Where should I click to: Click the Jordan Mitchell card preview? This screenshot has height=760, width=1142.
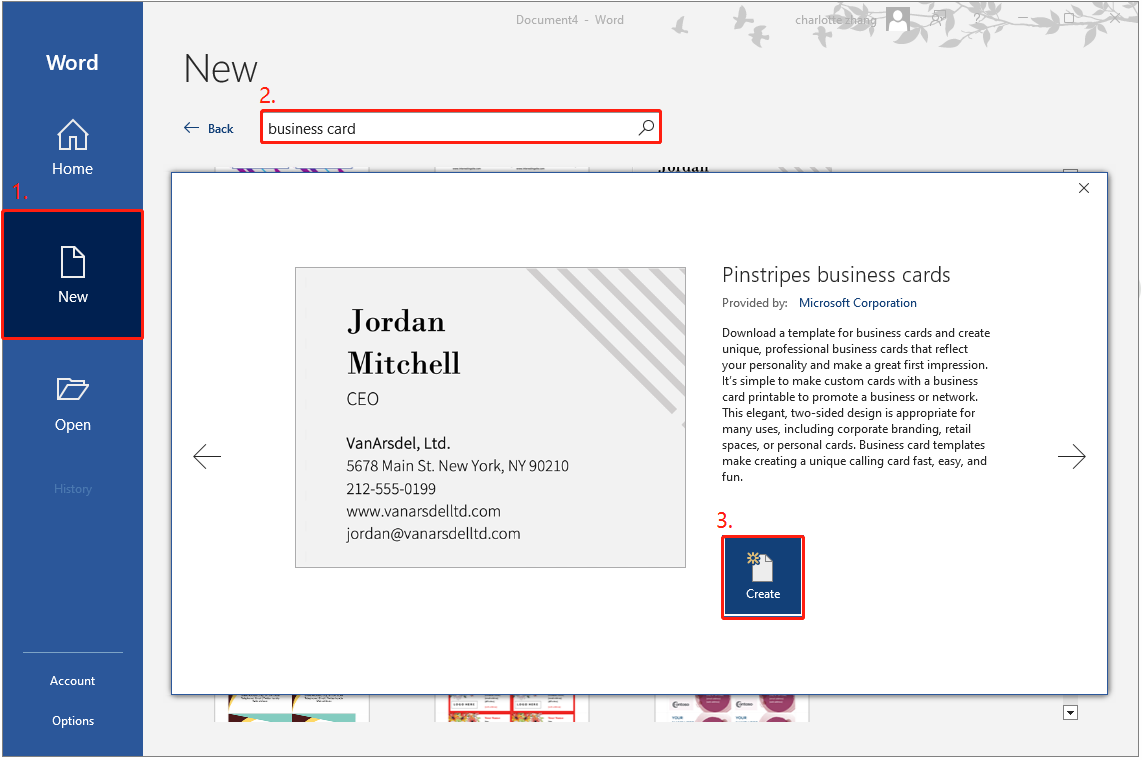(x=490, y=418)
